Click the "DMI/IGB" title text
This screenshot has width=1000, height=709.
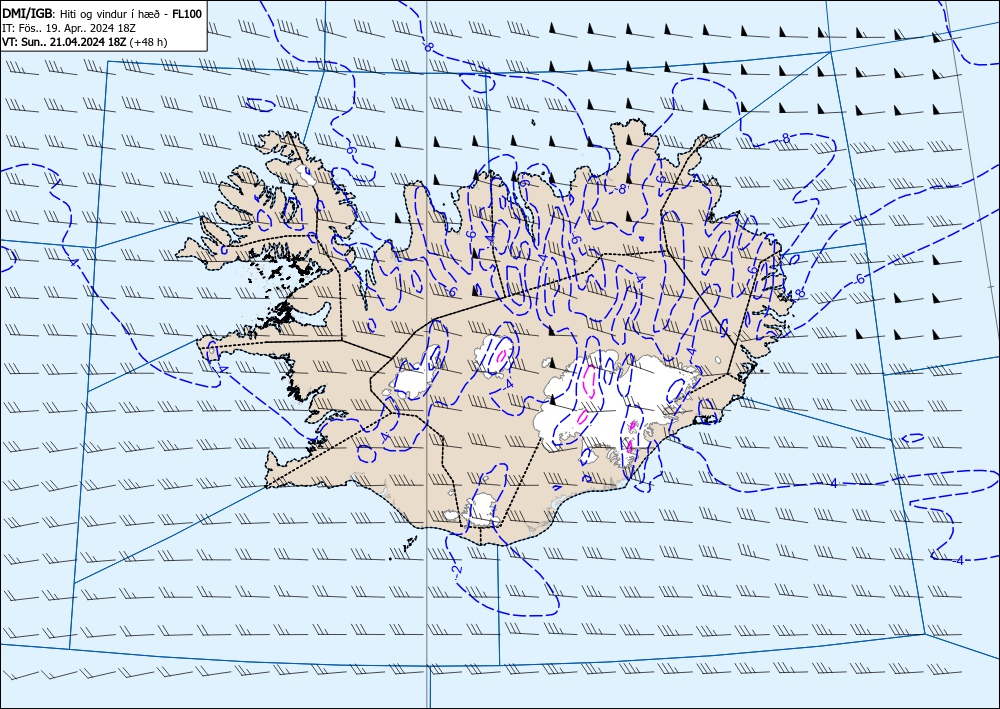29,14
